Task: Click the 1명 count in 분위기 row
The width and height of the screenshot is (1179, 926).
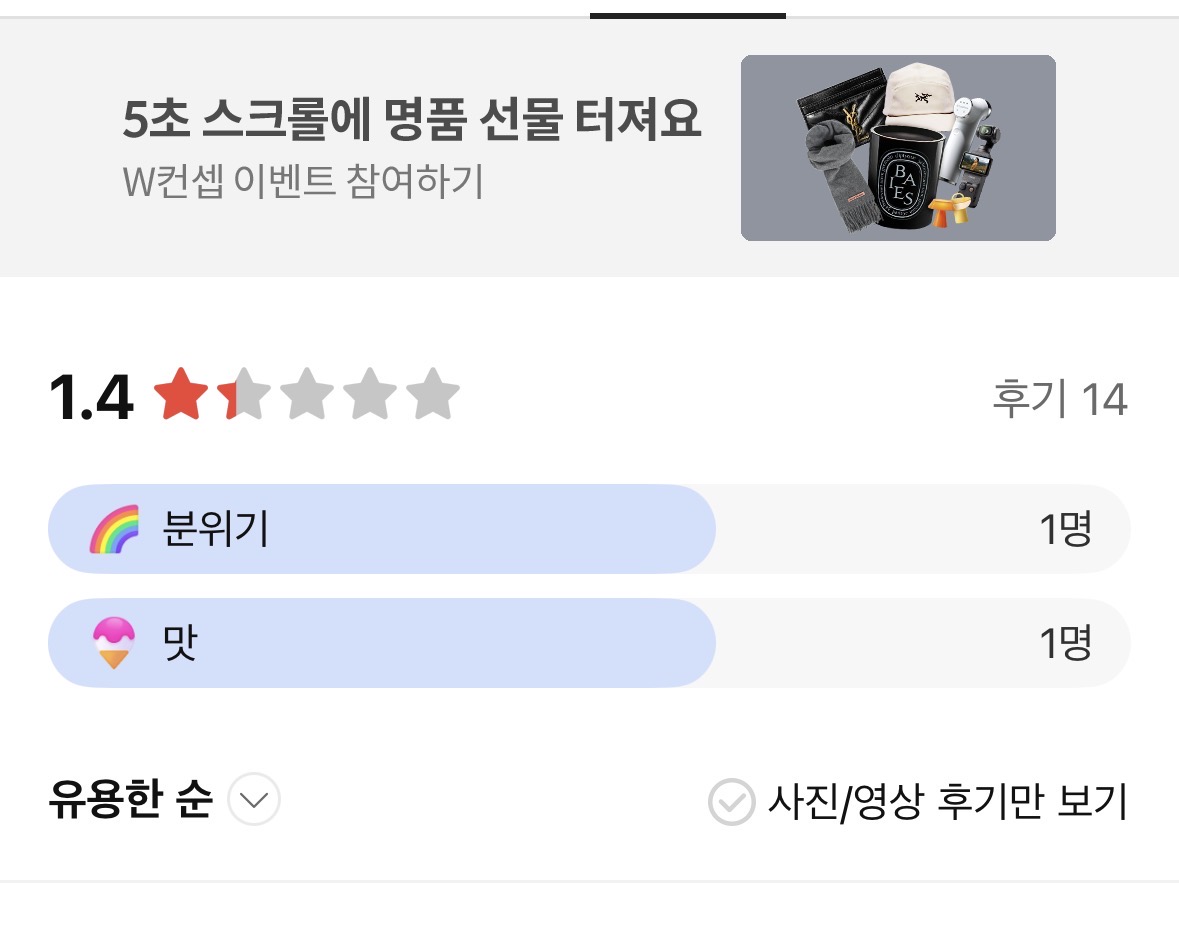Action: click(1065, 529)
